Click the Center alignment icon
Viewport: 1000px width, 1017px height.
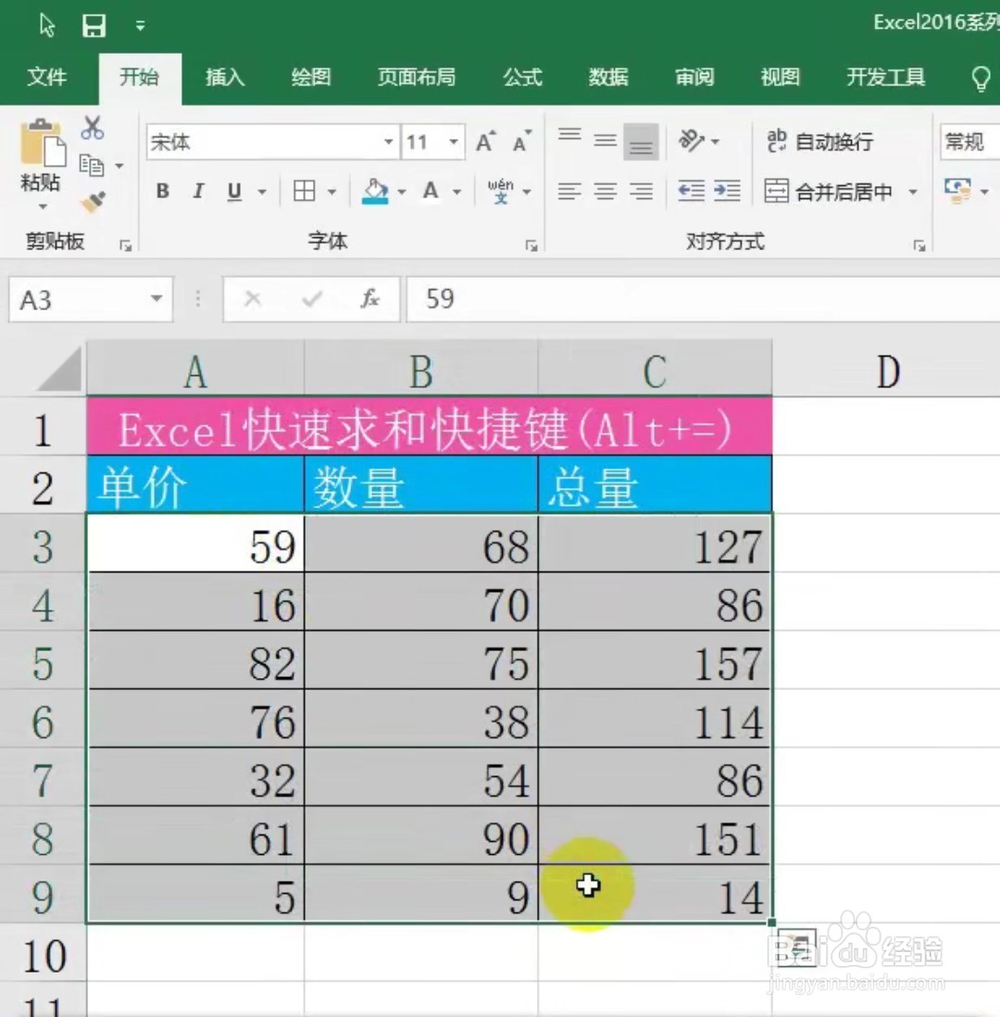point(604,191)
